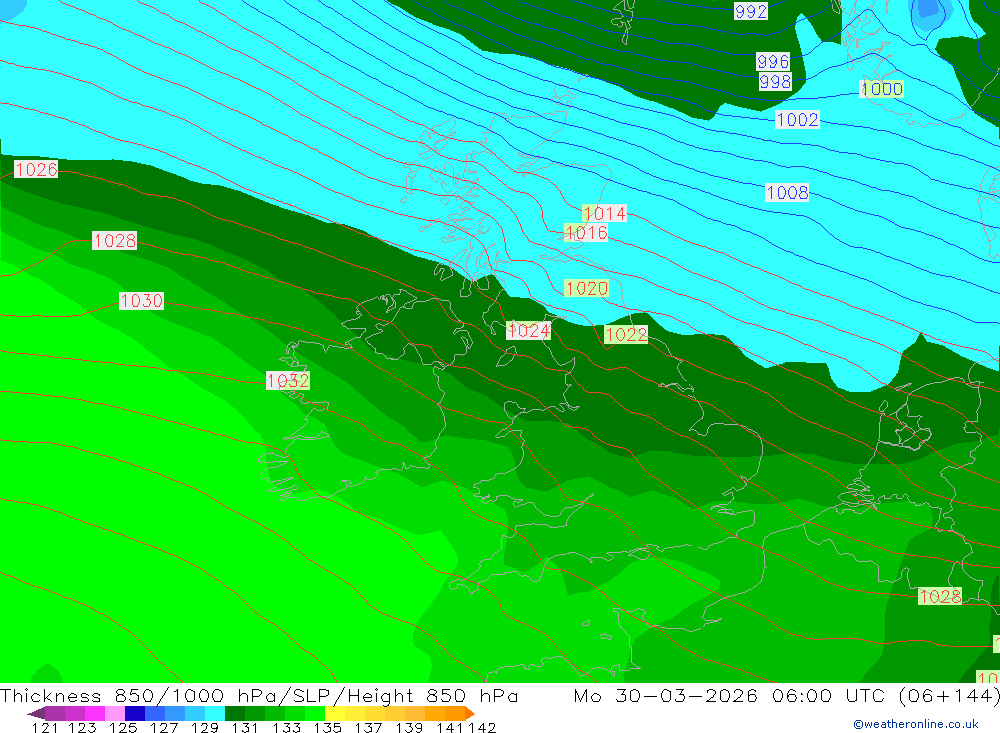Click the 1028 label over the continent

pyautogui.click(x=940, y=596)
